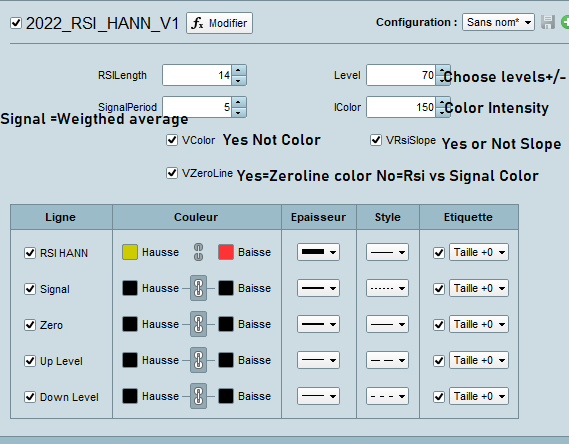The image size is (569, 444).
Task: Click the green add configuration icon
Action: 565,22
